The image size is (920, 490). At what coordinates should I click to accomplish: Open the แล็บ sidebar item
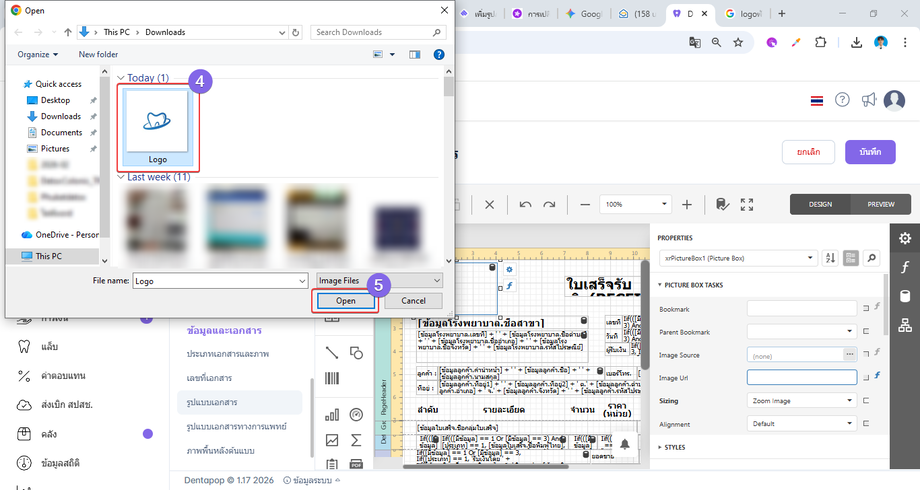49,346
